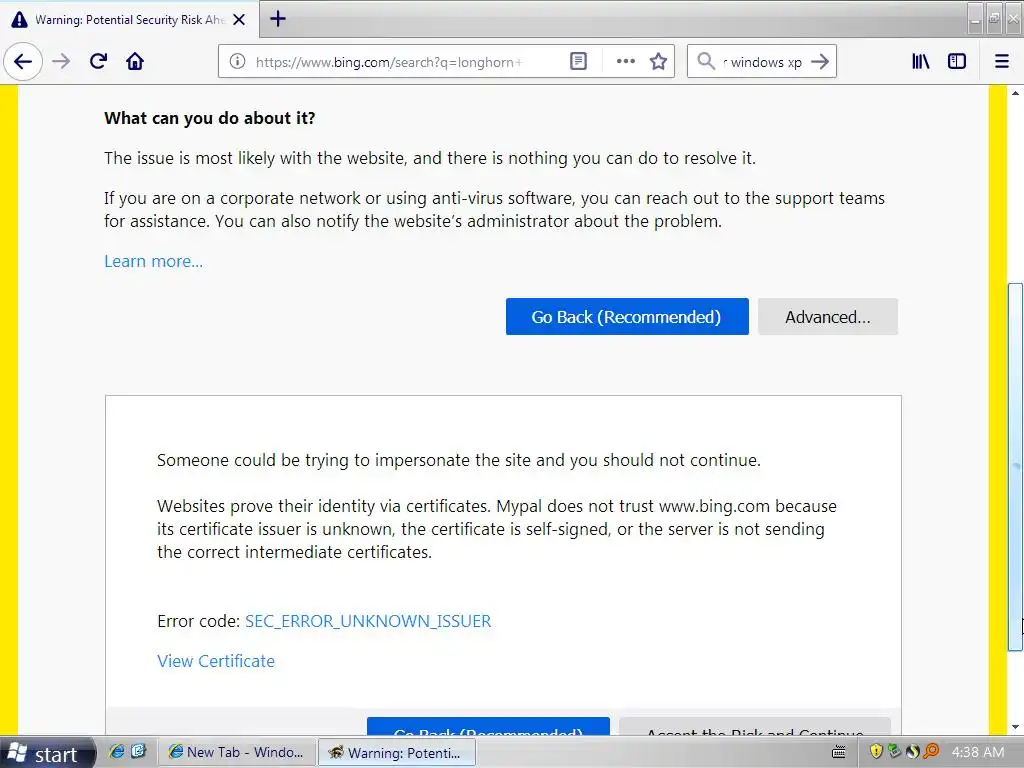The height and width of the screenshot is (768, 1024).
Task: Select the Warning: Potenti... taskbar button
Action: tap(396, 752)
